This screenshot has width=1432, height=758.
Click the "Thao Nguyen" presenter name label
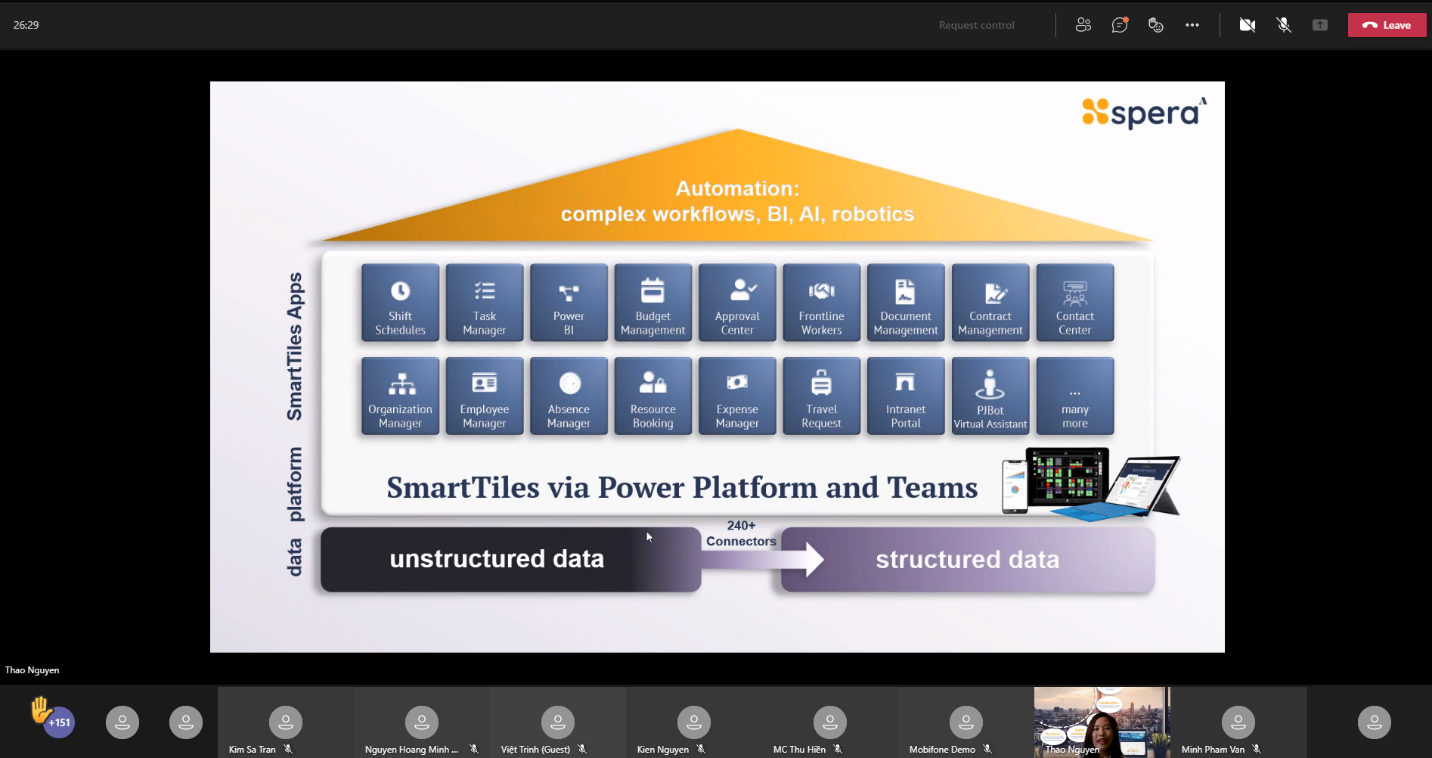click(32, 670)
